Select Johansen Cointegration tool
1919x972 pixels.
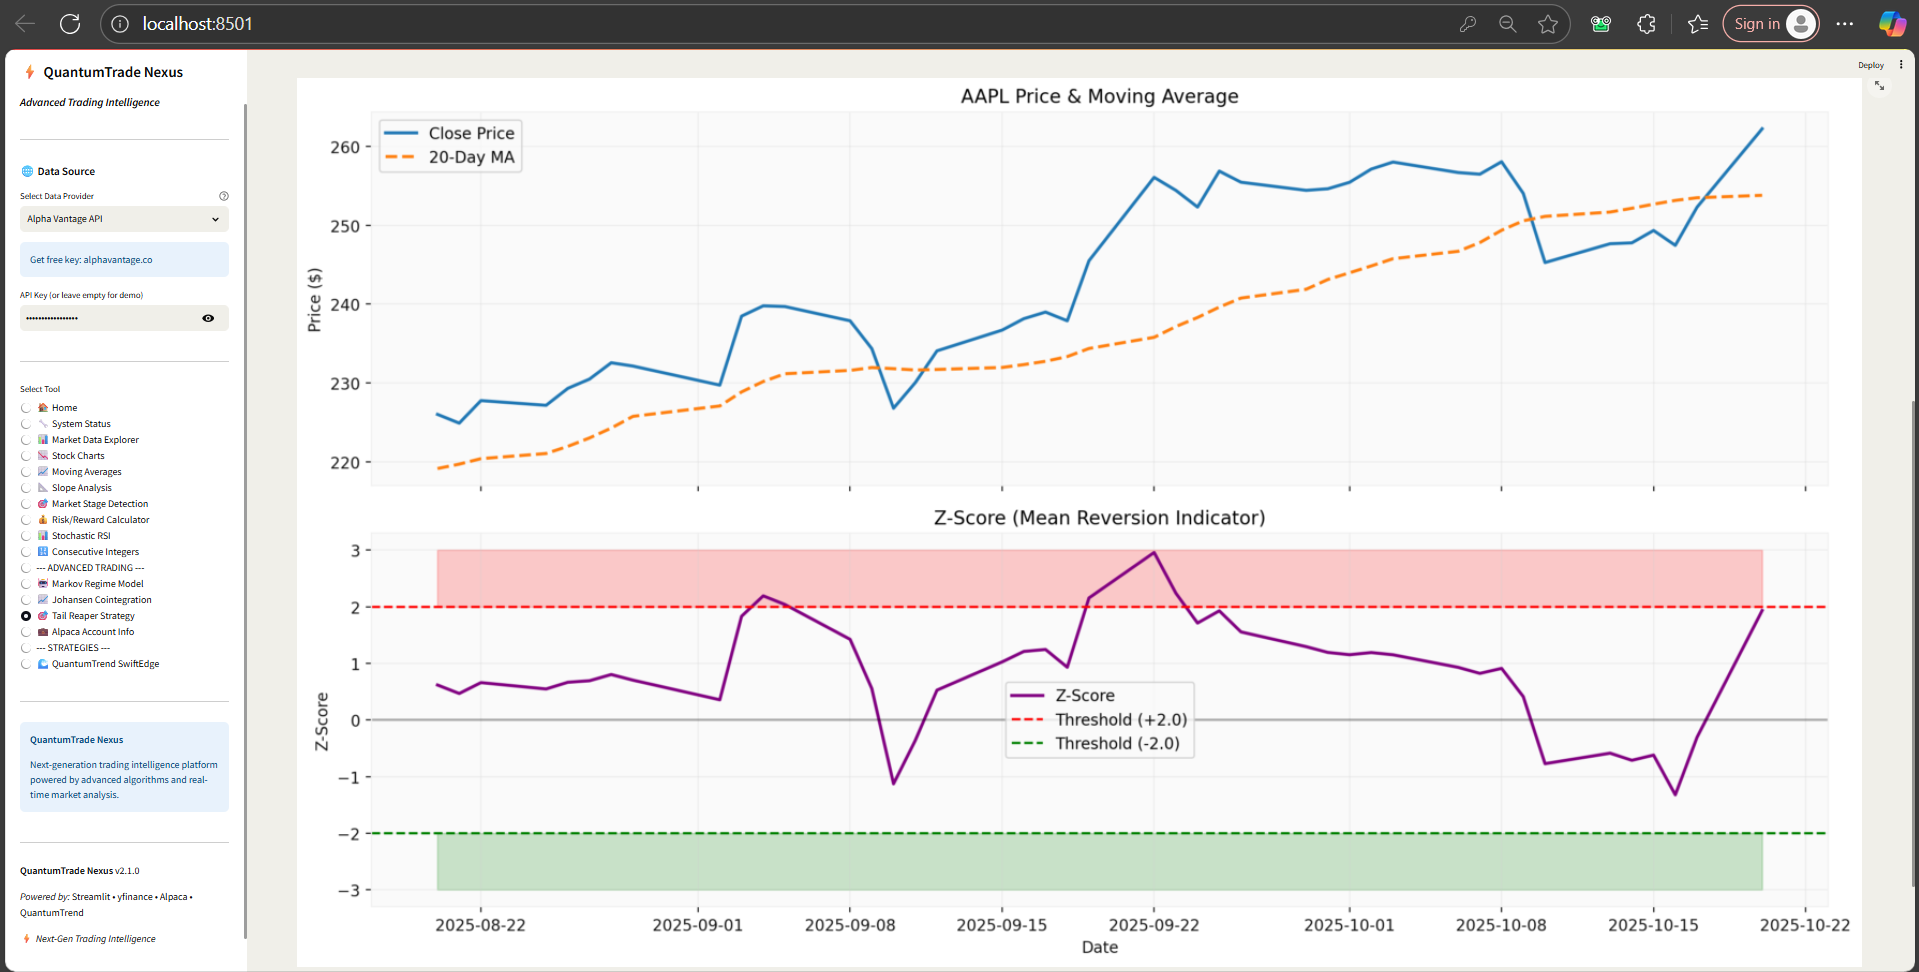(x=87, y=600)
